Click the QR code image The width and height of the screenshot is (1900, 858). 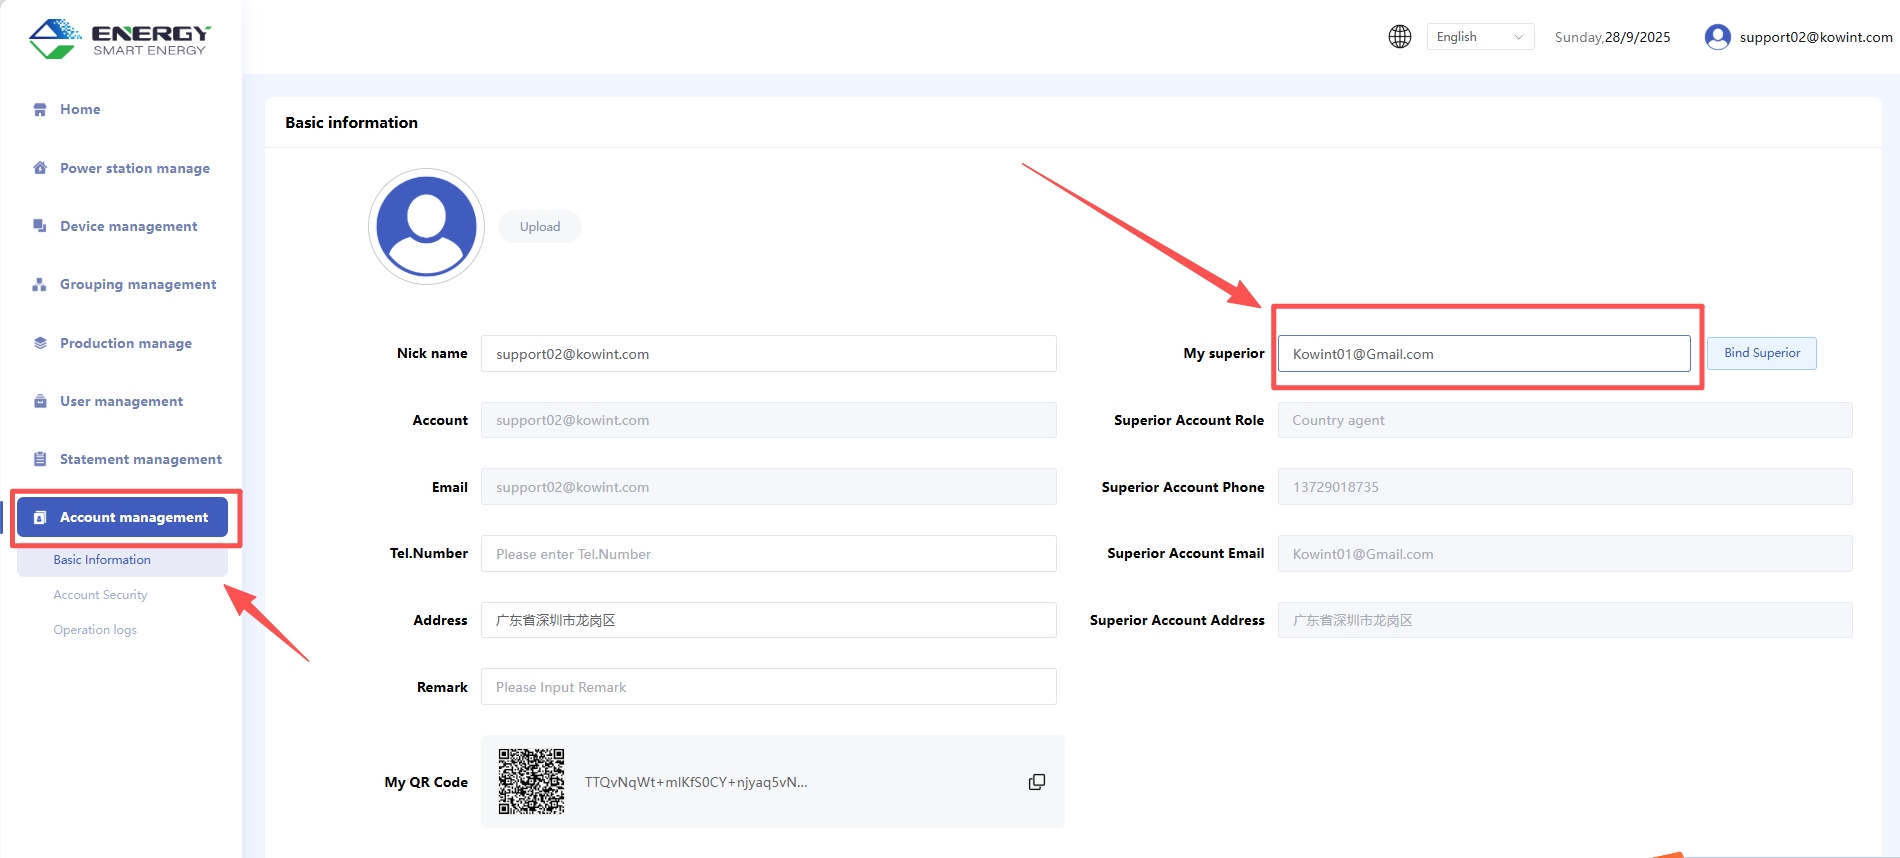(531, 781)
